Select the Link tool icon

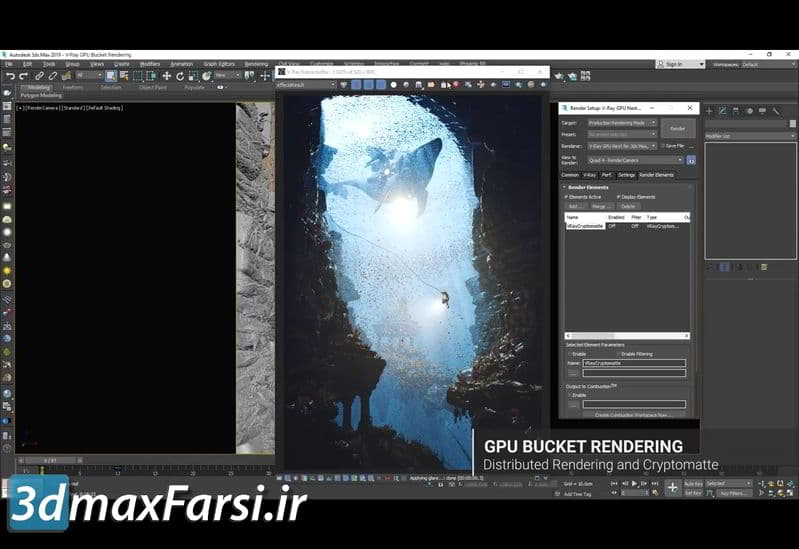(x=40, y=75)
